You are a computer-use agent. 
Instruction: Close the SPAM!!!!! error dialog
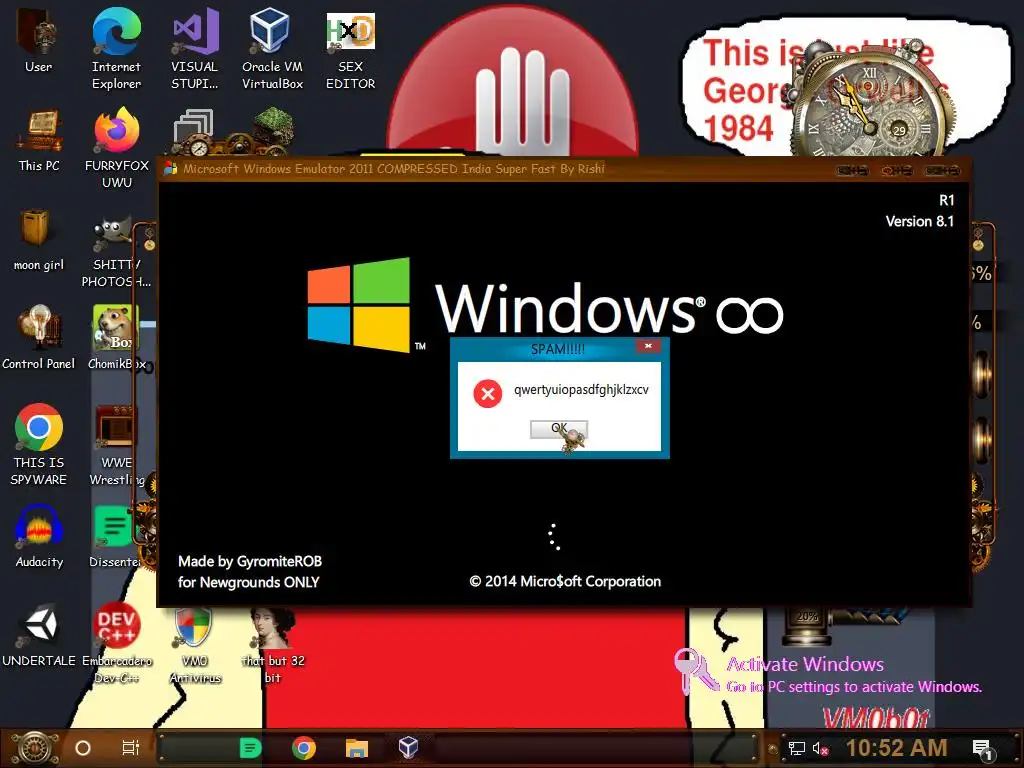[648, 346]
